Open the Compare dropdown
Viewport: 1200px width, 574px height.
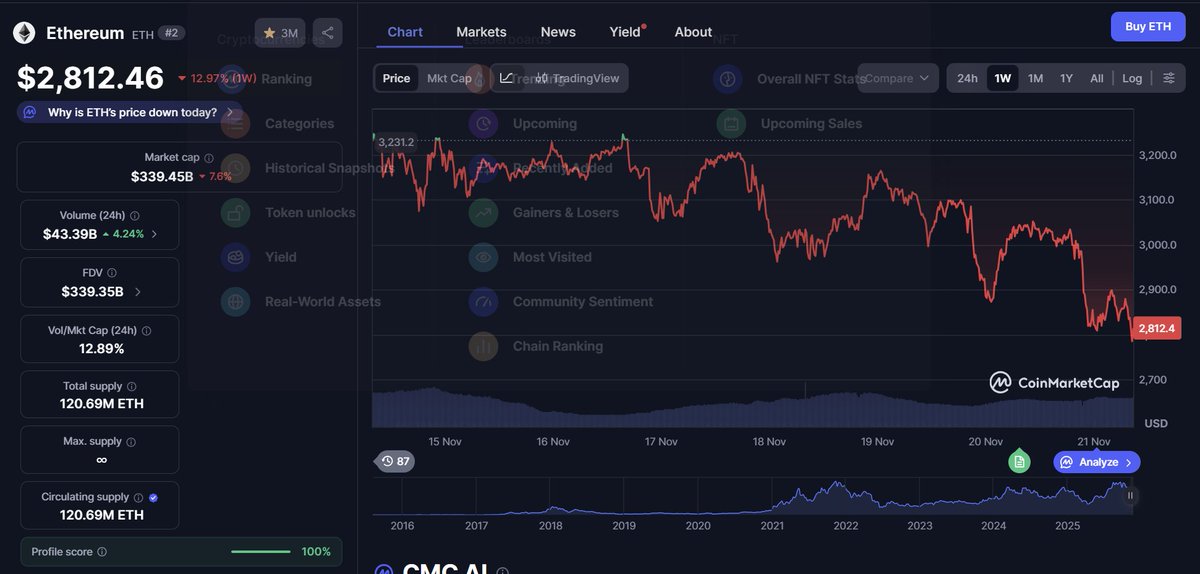pyautogui.click(x=898, y=78)
